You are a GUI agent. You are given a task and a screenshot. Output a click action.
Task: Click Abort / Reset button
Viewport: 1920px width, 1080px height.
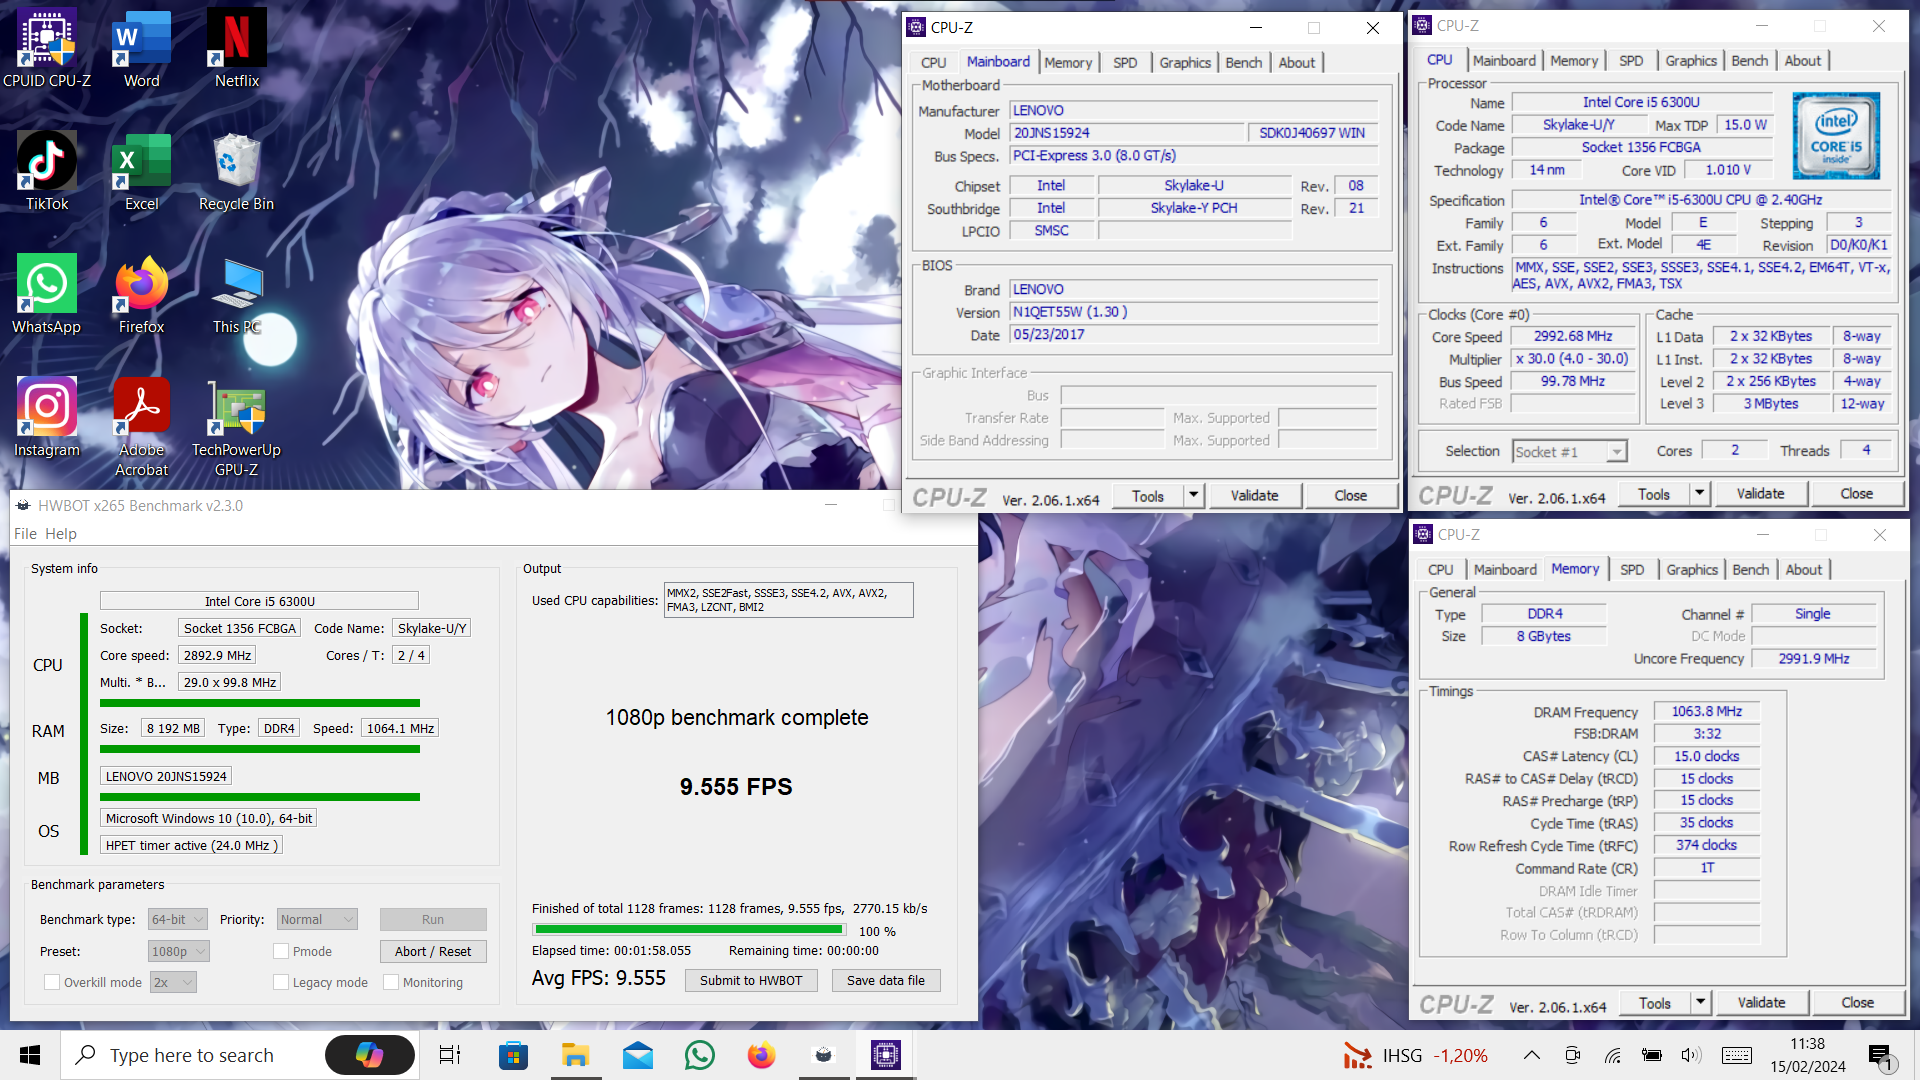point(433,951)
